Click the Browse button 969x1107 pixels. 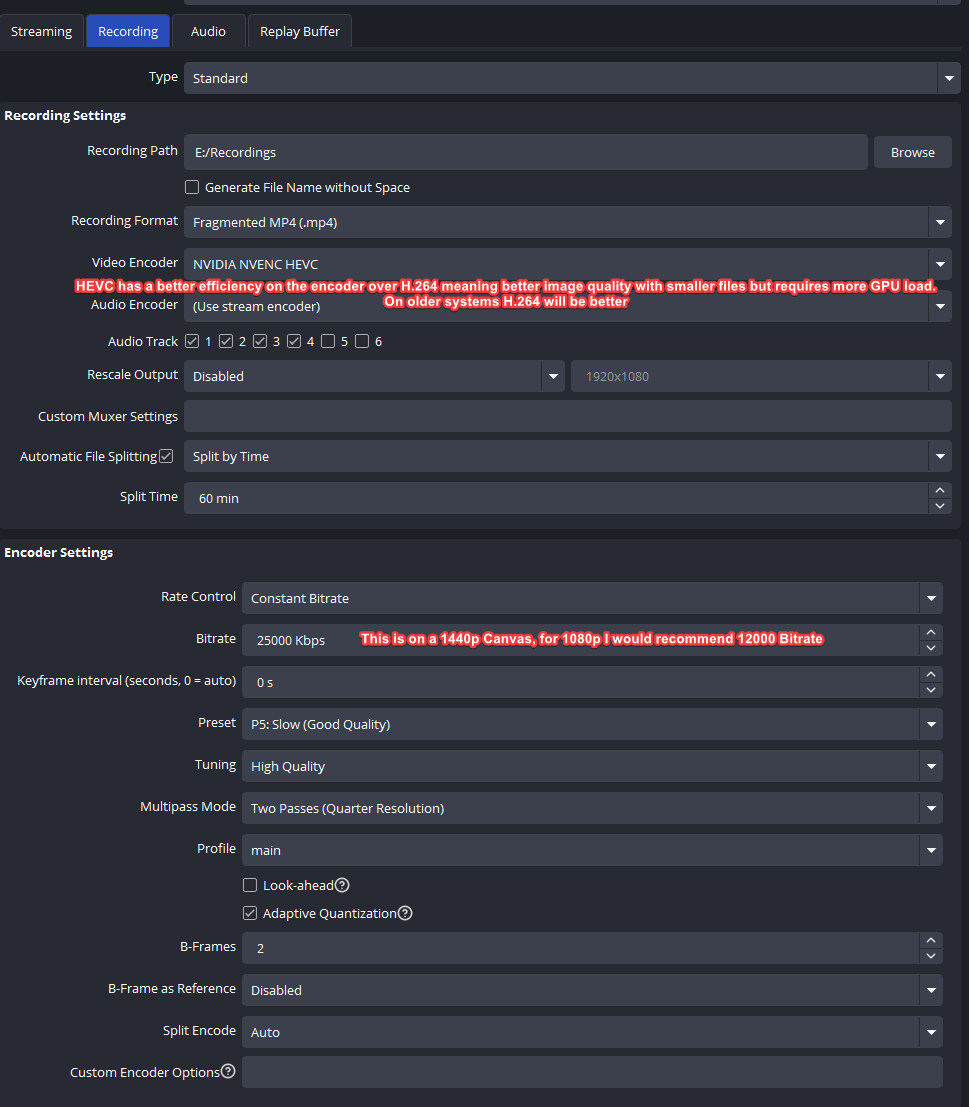tap(913, 152)
